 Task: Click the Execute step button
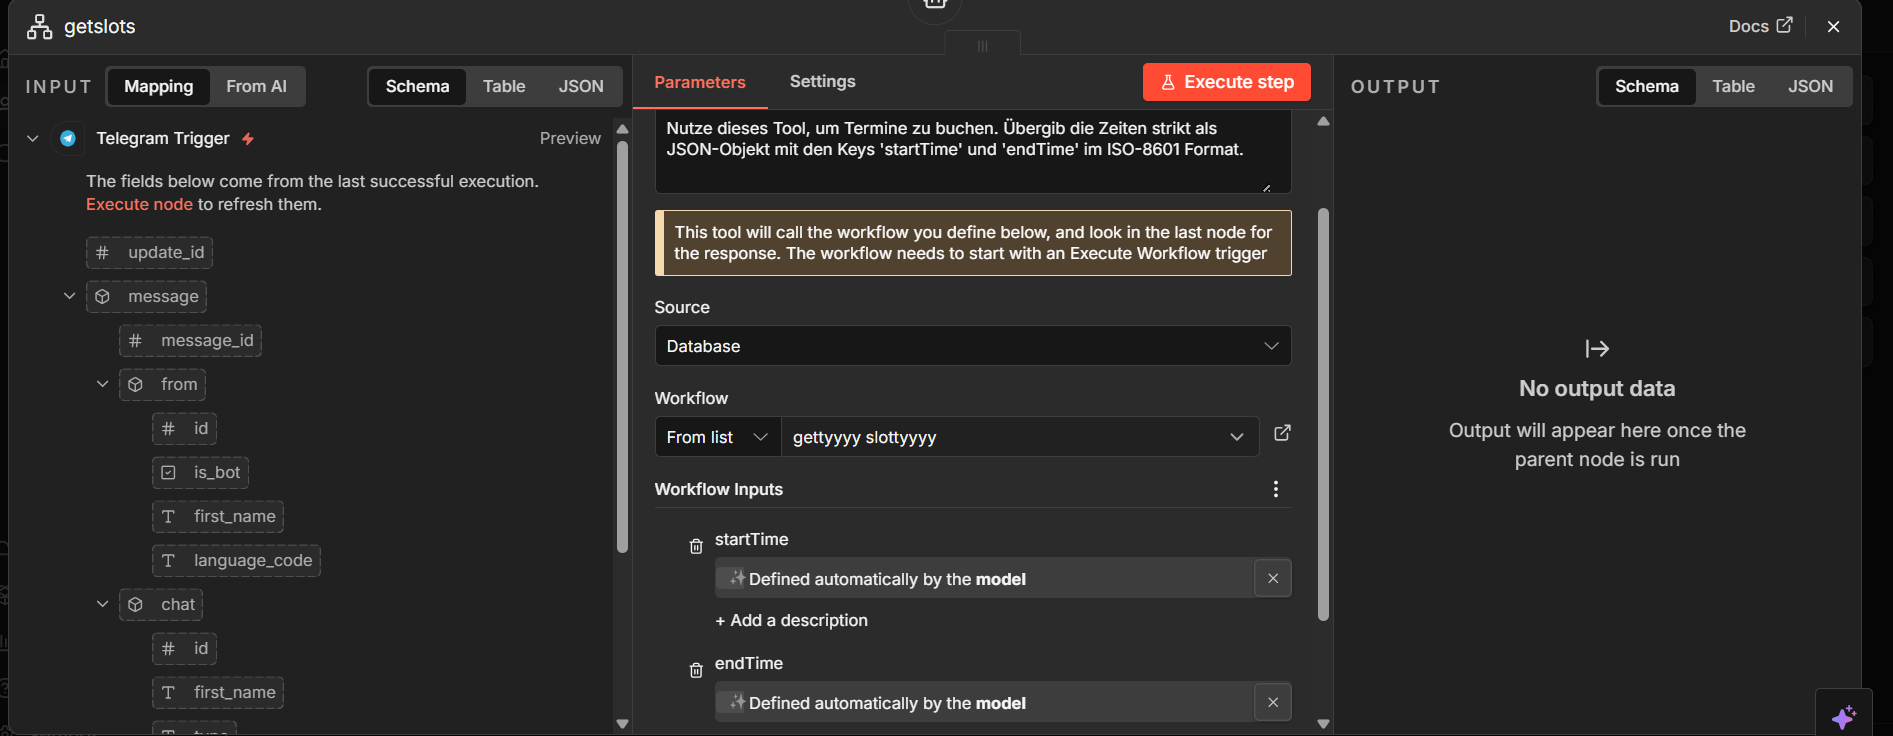[1226, 82]
